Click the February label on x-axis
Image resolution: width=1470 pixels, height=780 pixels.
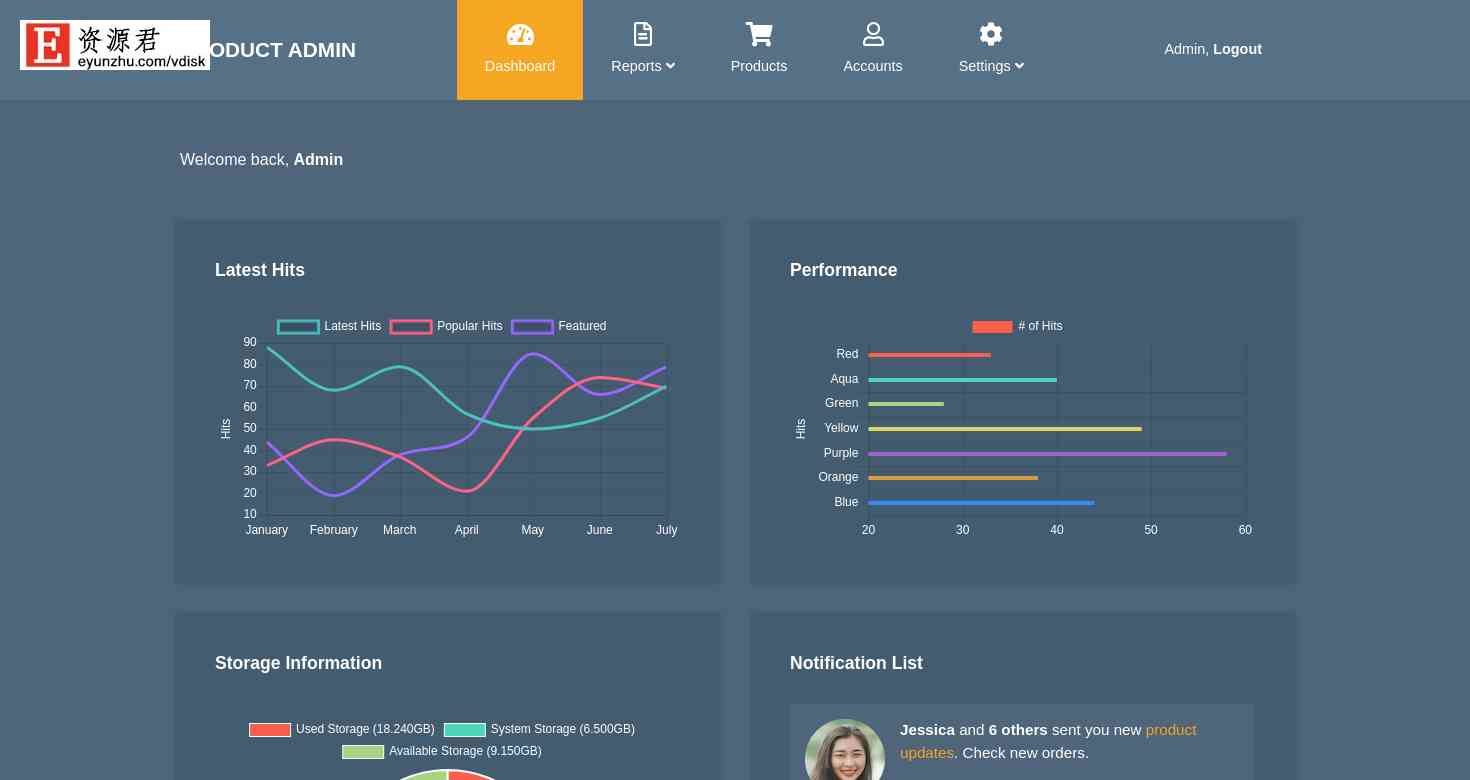pos(334,530)
